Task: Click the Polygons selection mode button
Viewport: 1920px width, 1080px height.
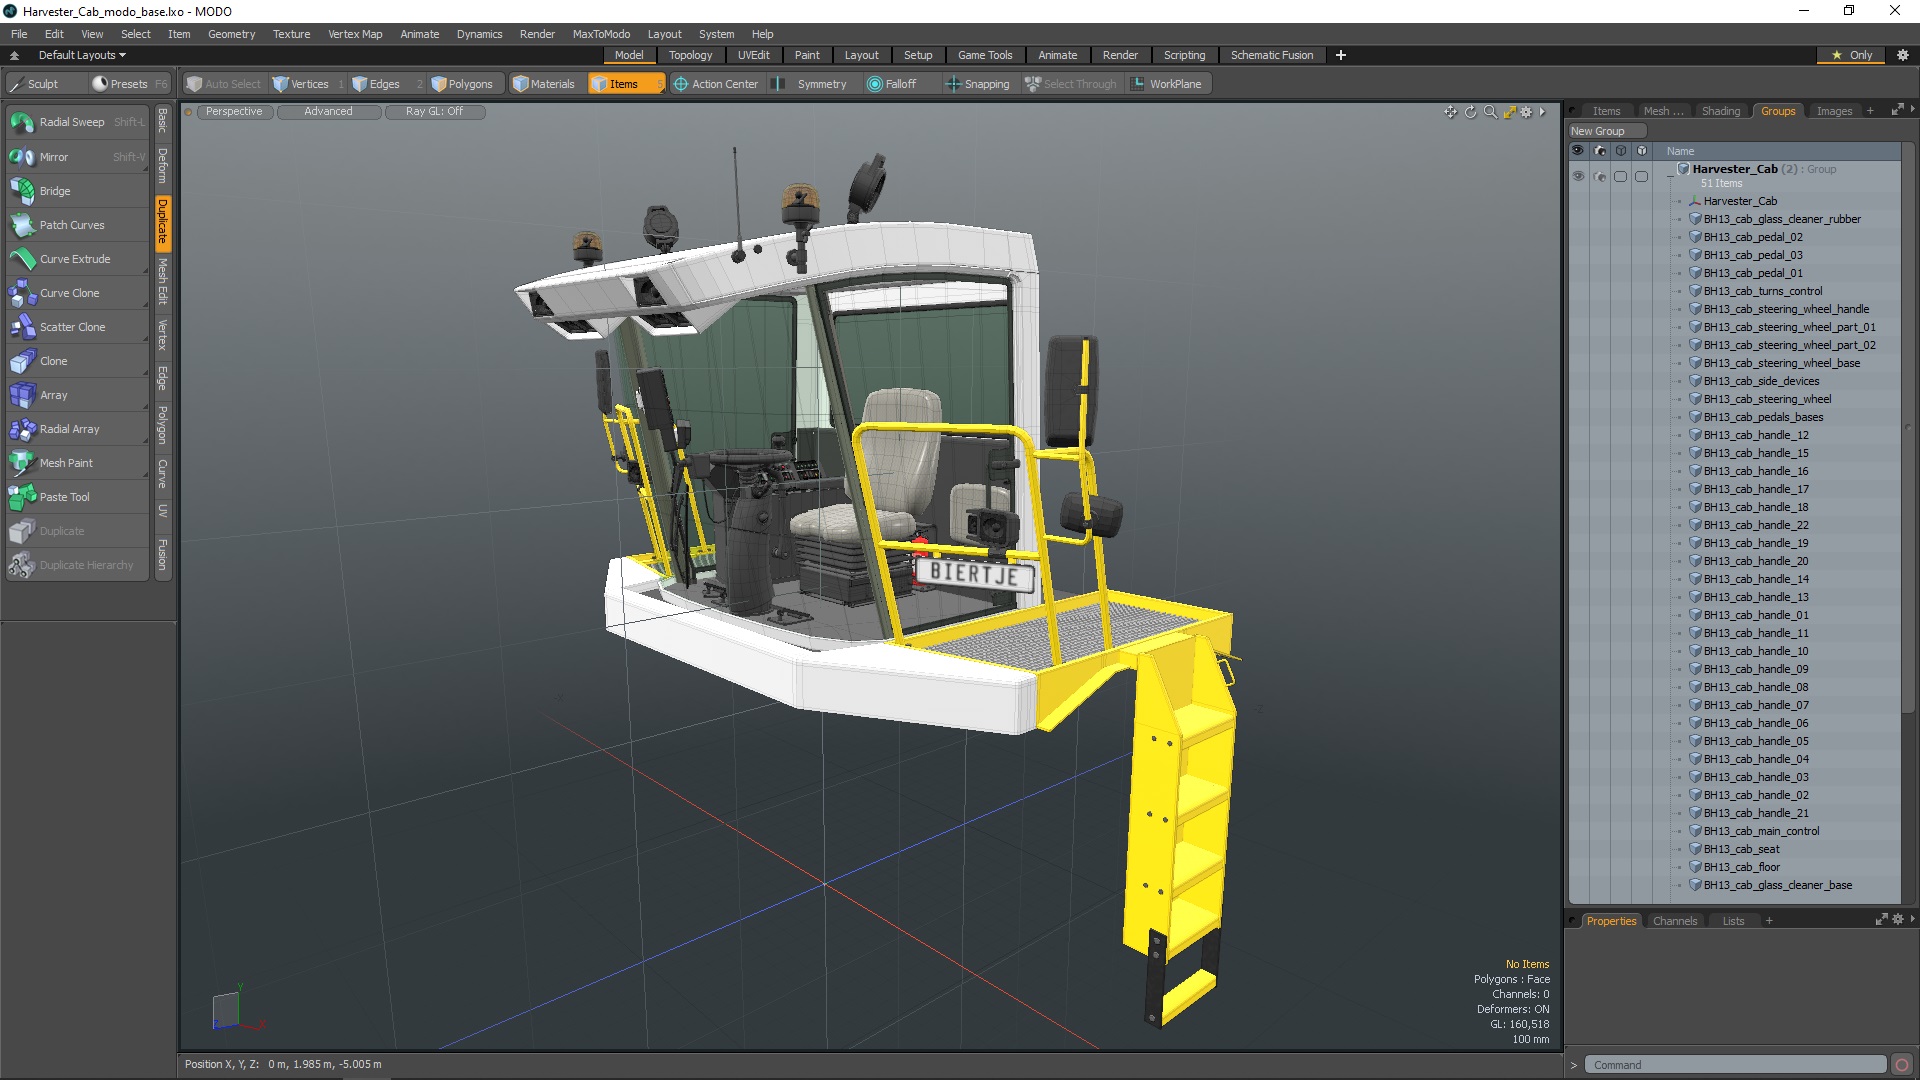Action: pos(462,84)
